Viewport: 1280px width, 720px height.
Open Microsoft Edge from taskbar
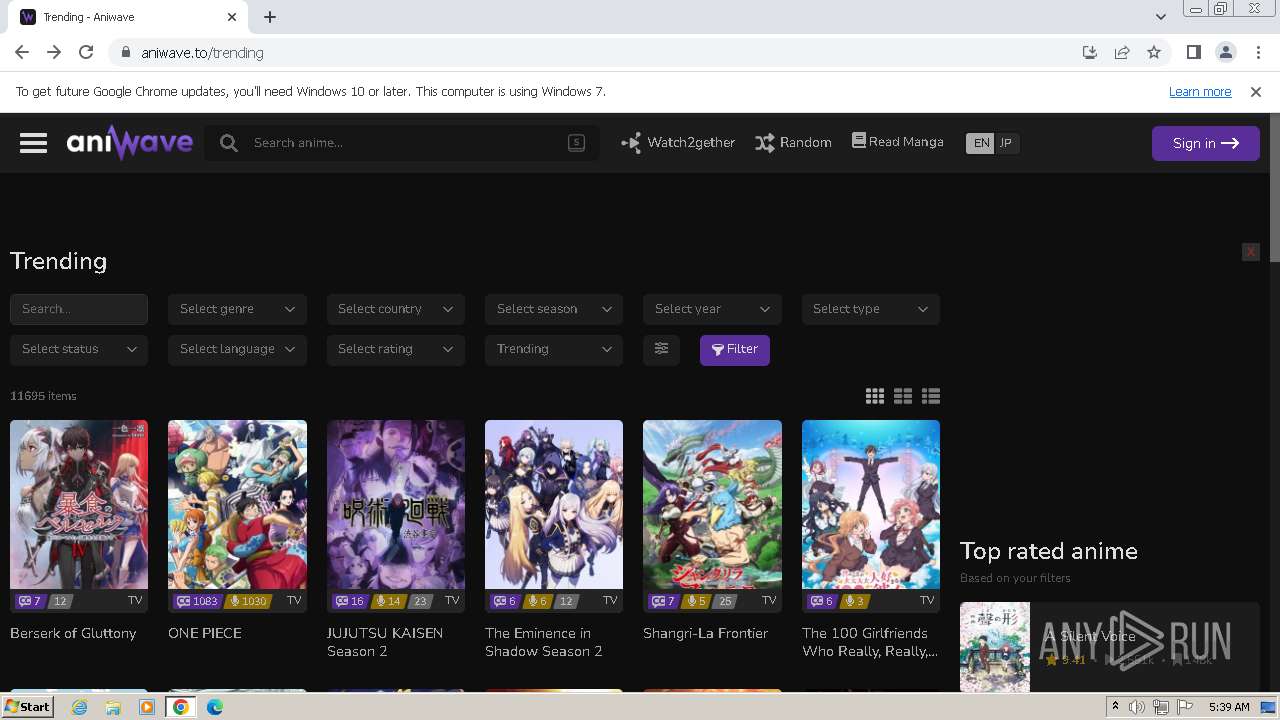[215, 707]
